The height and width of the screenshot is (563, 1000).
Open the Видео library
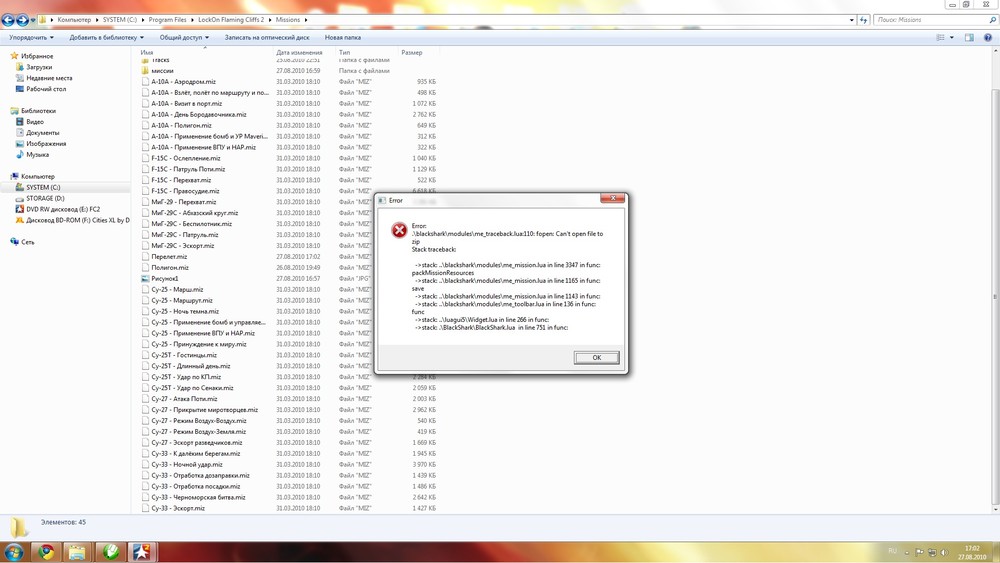pyautogui.click(x=34, y=122)
